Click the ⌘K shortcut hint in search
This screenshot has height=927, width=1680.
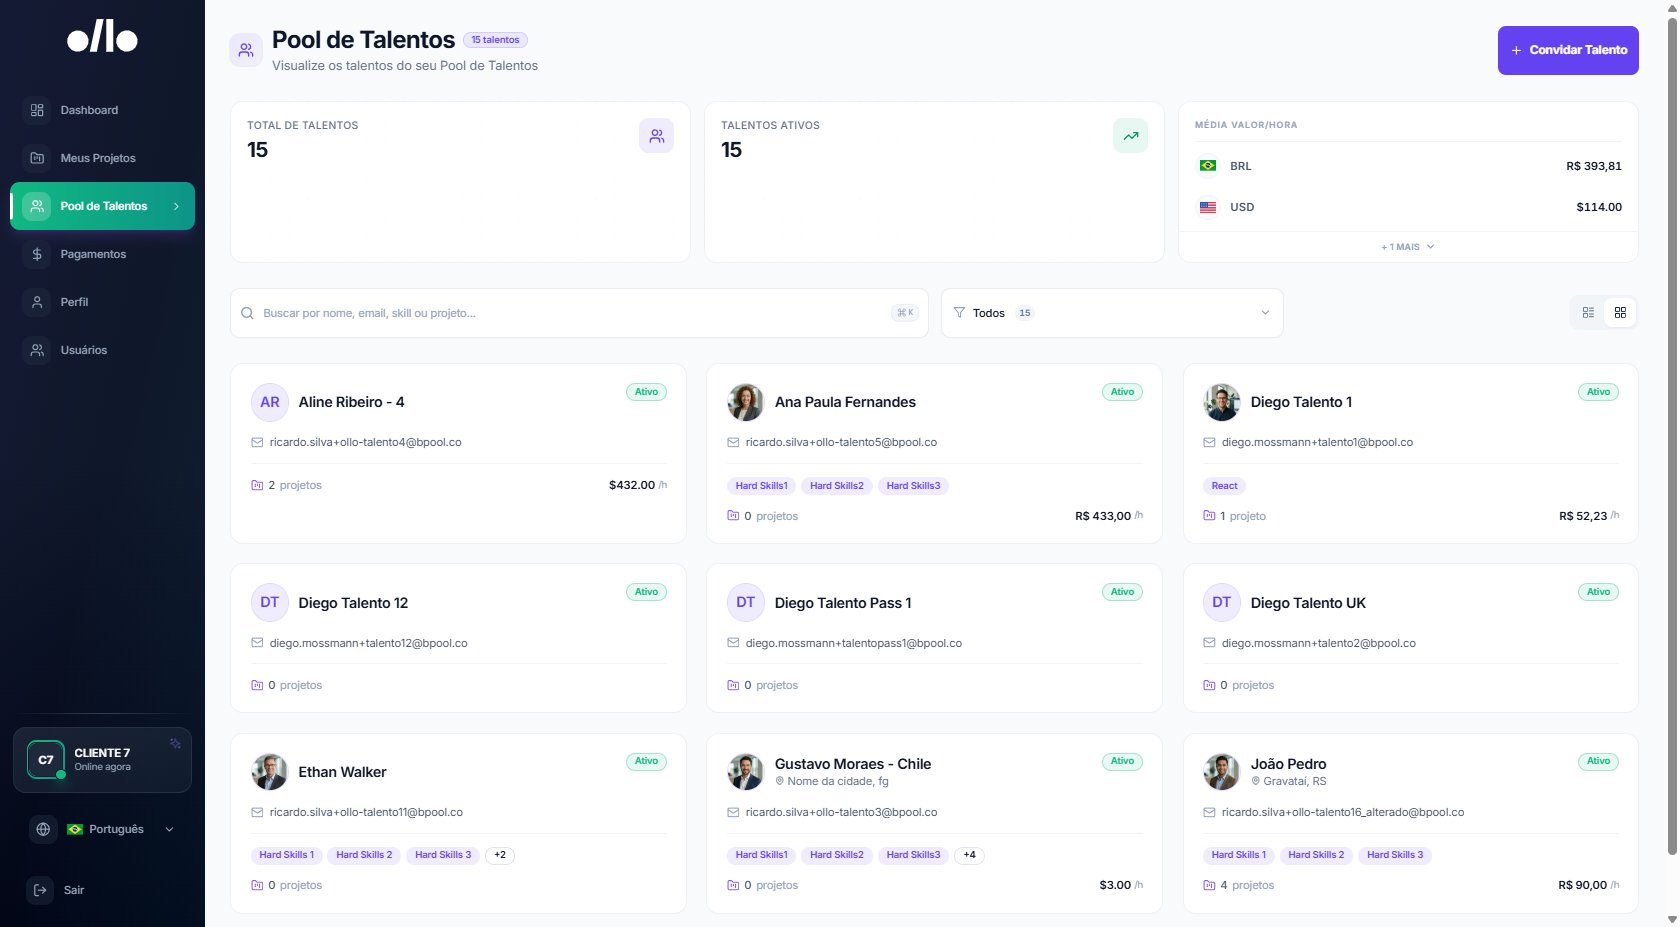tap(905, 313)
